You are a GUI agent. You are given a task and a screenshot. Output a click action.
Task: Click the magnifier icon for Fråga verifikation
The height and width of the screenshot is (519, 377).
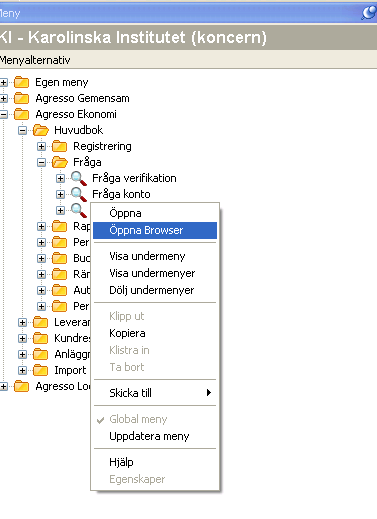pyautogui.click(x=79, y=178)
